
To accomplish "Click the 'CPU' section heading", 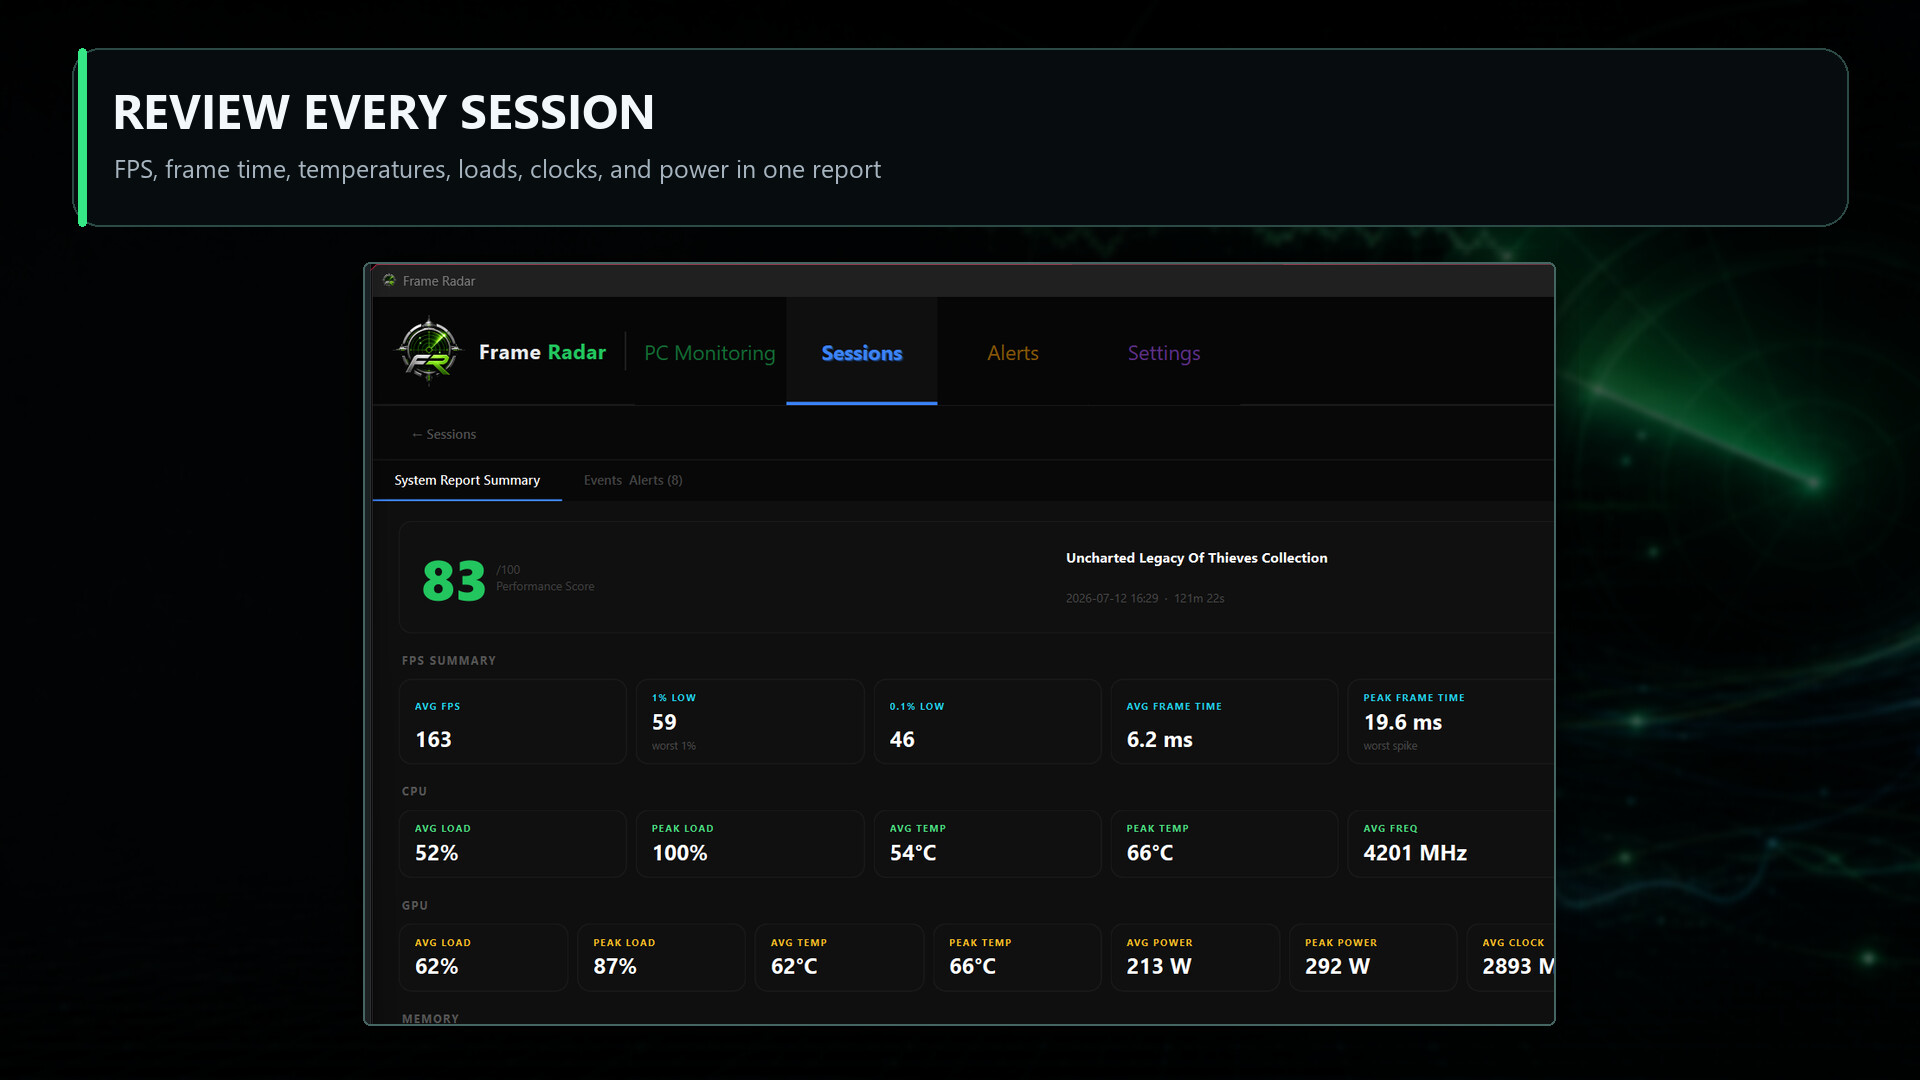I will pyautogui.click(x=414, y=791).
